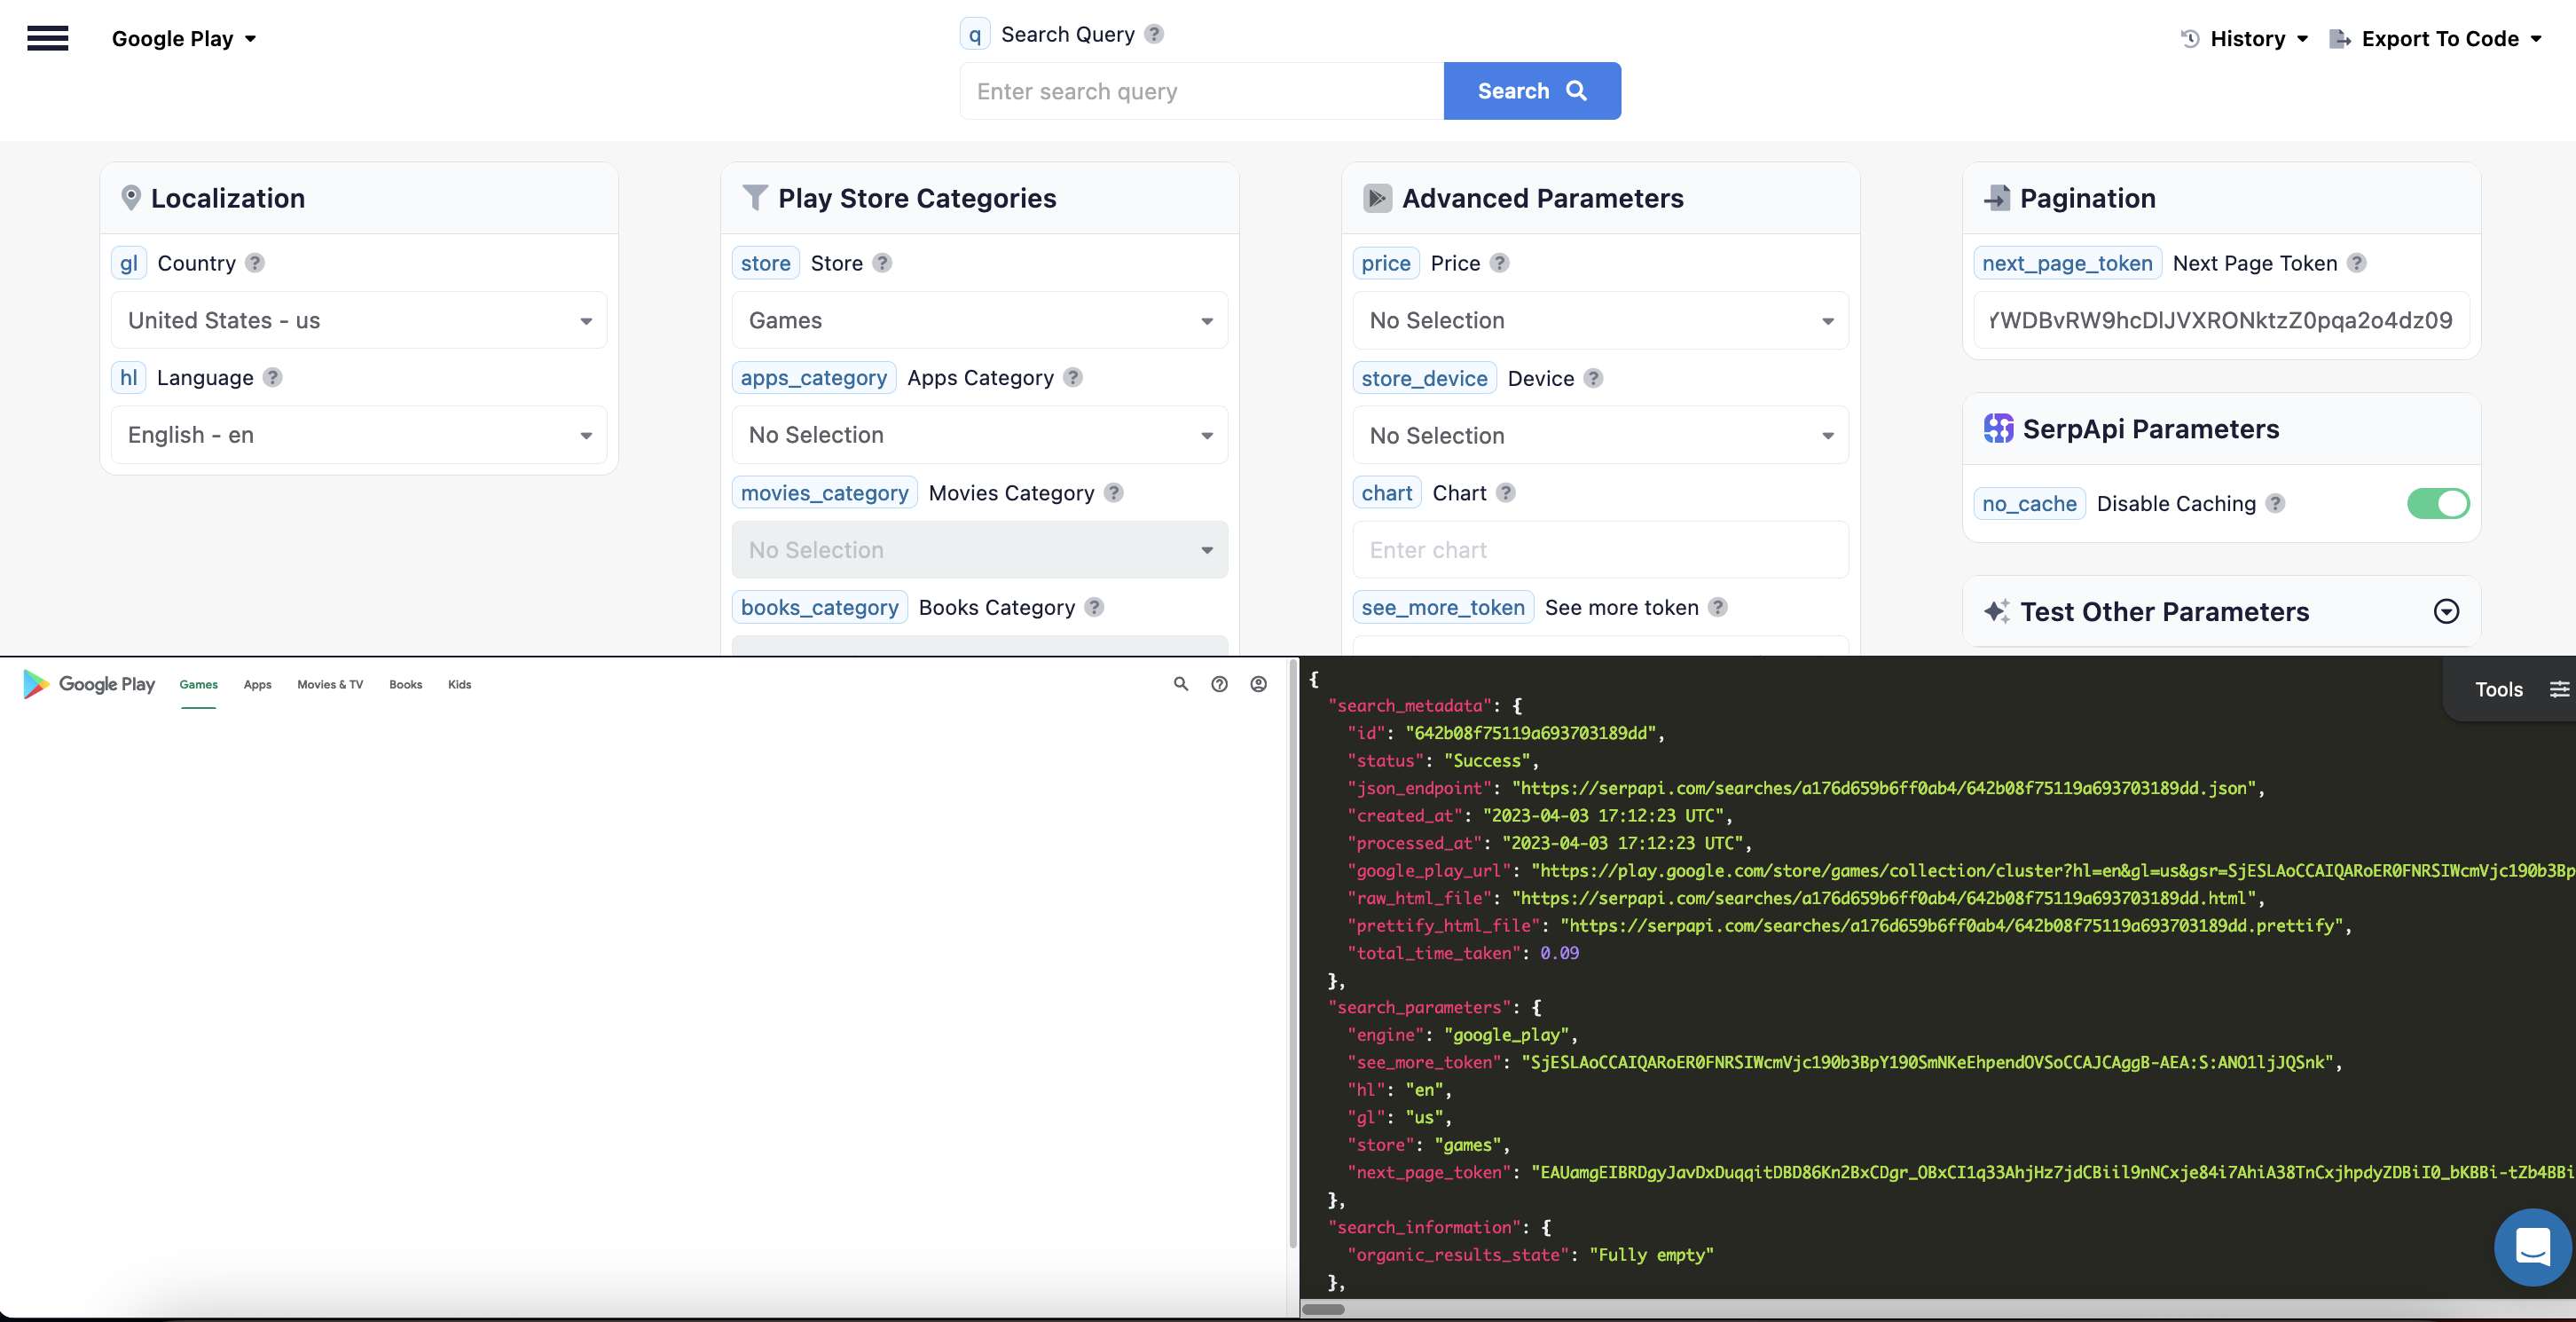Open search History via the clock icon
The image size is (2576, 1322).
(x=2190, y=38)
